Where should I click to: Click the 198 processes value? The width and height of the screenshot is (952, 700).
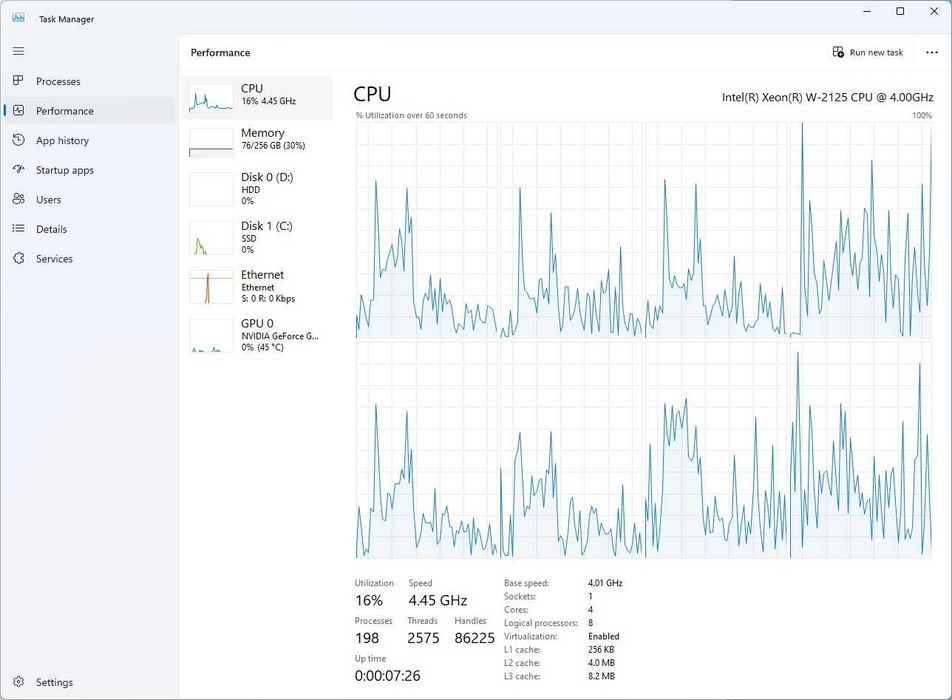[x=367, y=638]
